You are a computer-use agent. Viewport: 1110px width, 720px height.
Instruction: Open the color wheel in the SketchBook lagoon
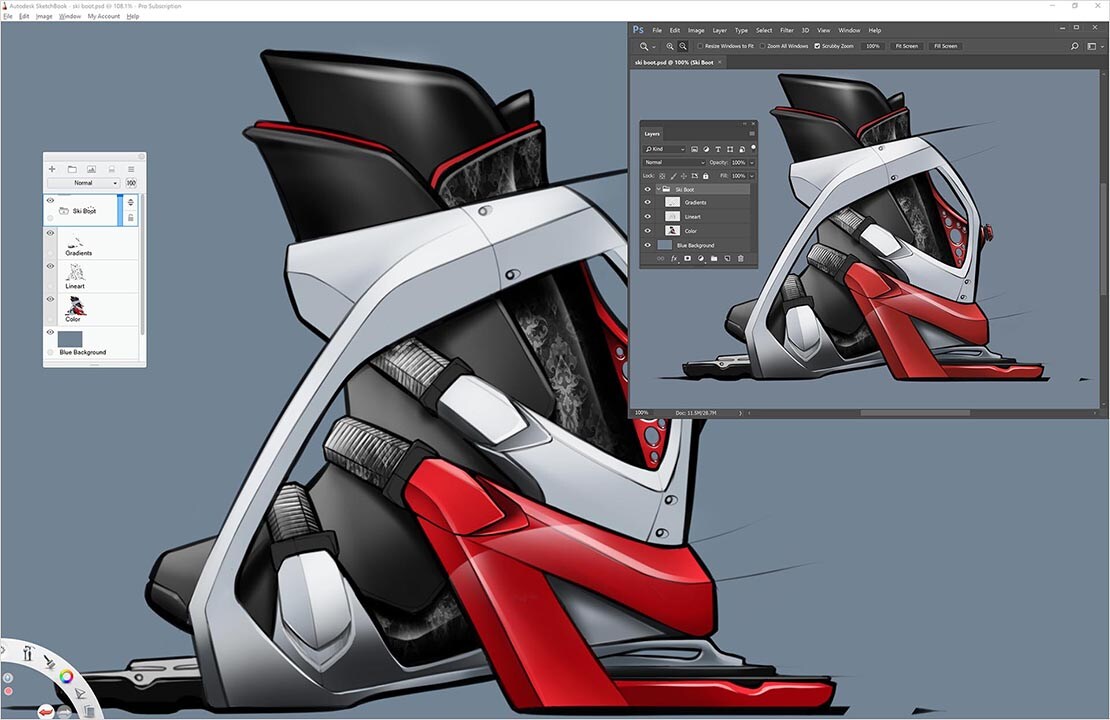pyautogui.click(x=66, y=676)
